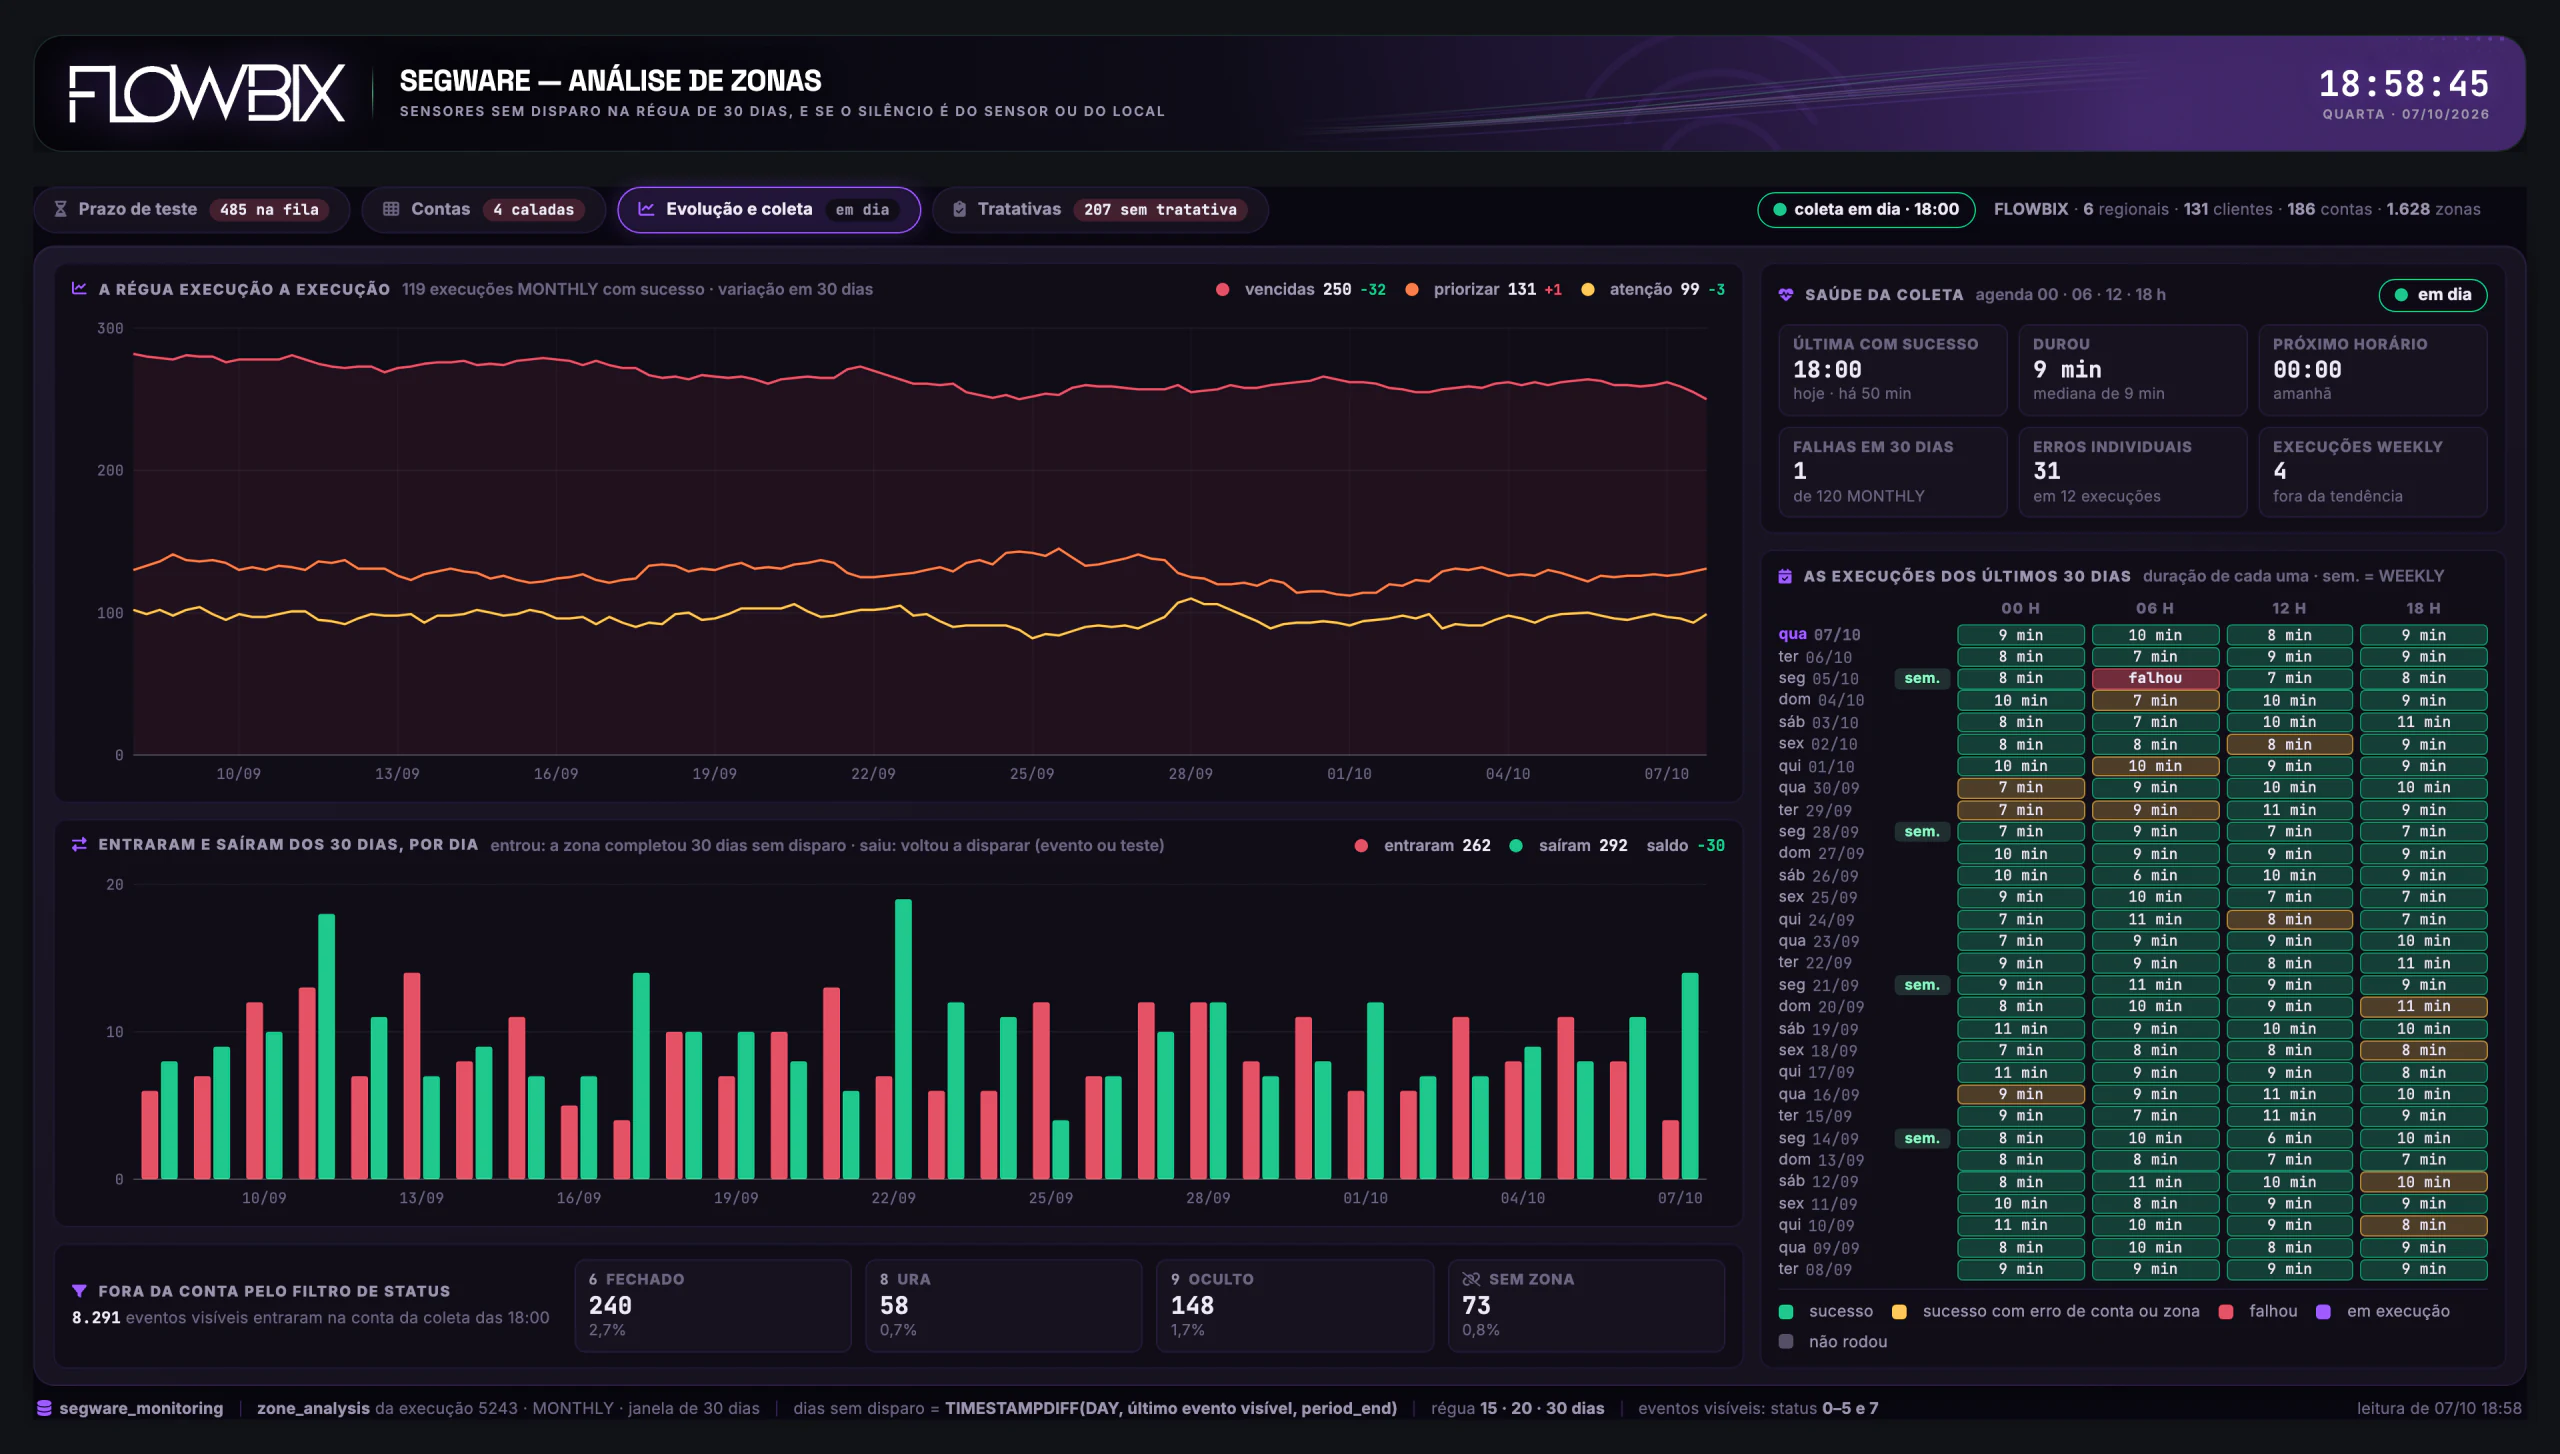The height and width of the screenshot is (1454, 2560).
Task: Click the line-chart icon of A régua execução panel
Action: pos(79,289)
